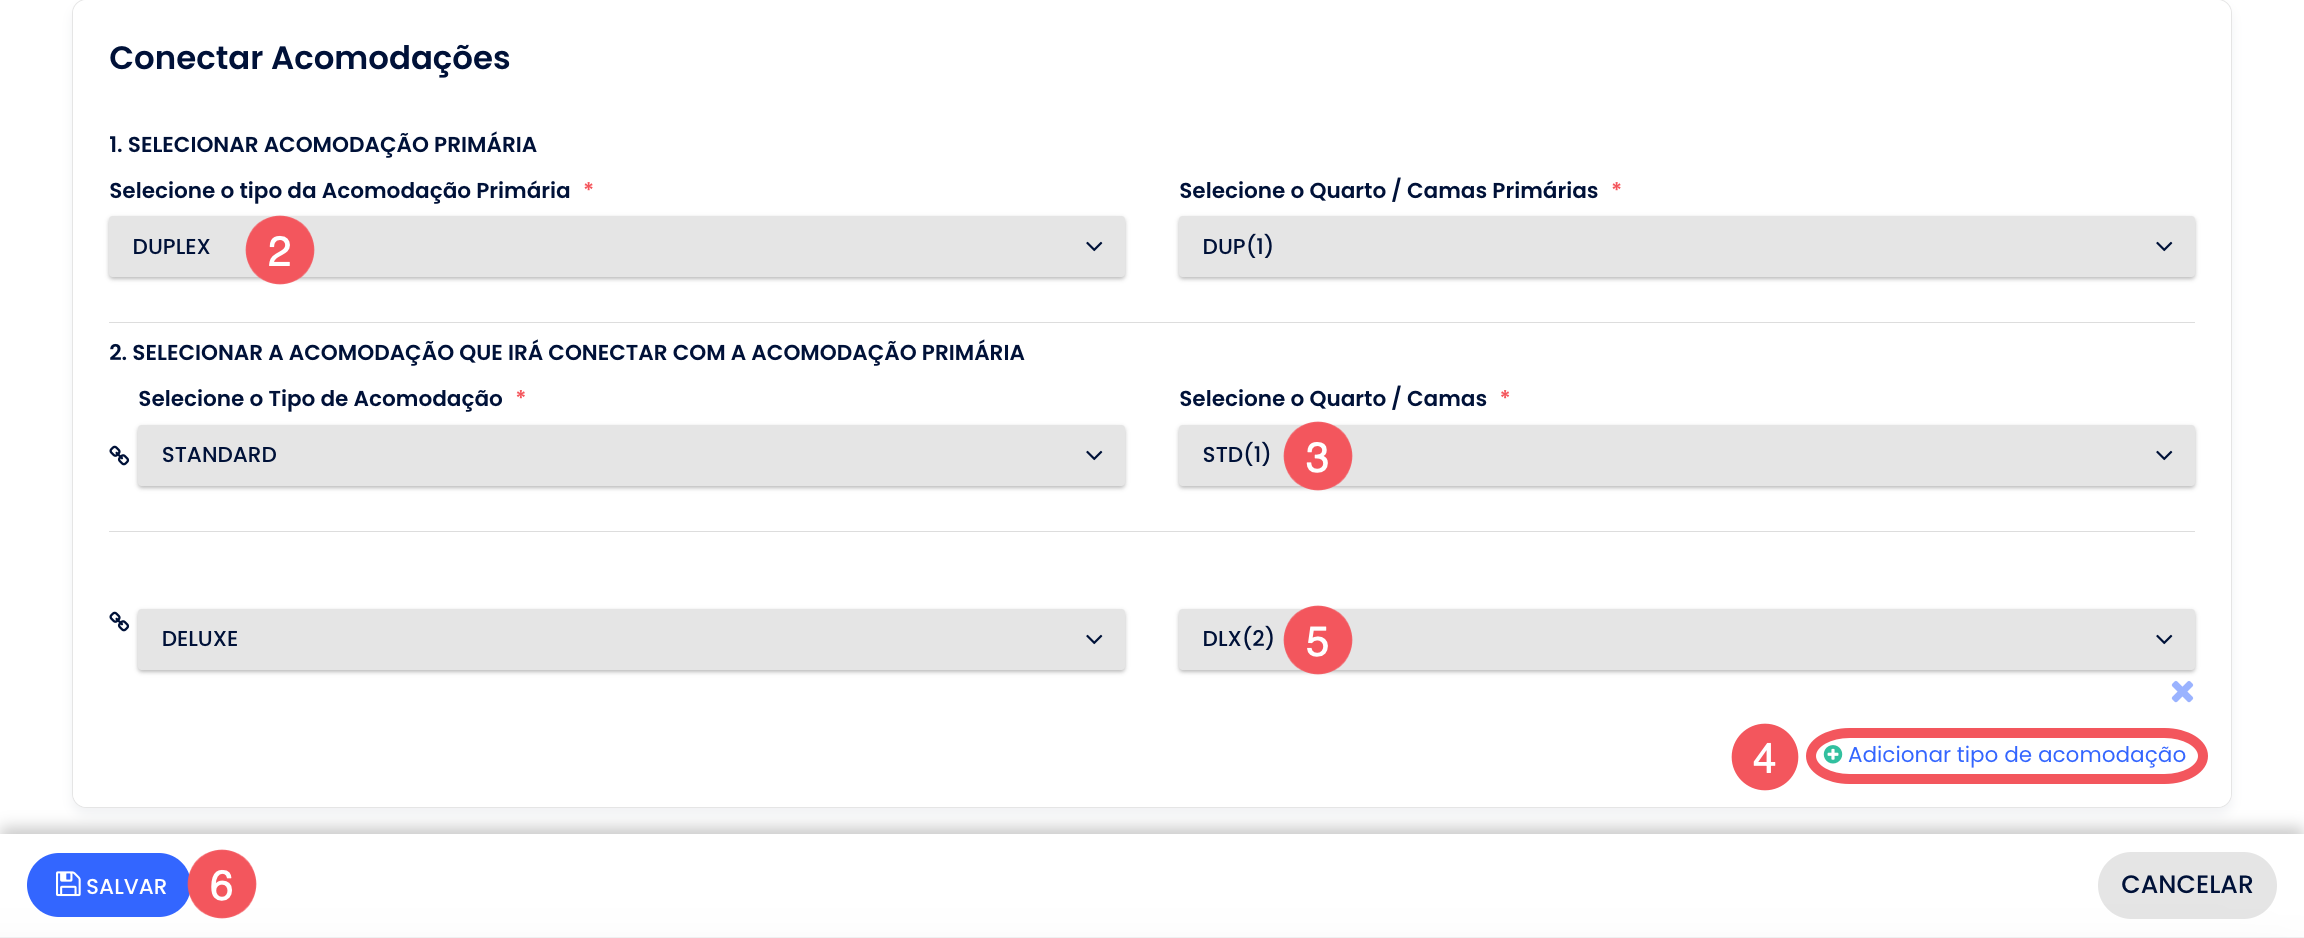Click the CANCELAR button
Viewport: 2304px width, 938px height.
pyautogui.click(x=2187, y=885)
